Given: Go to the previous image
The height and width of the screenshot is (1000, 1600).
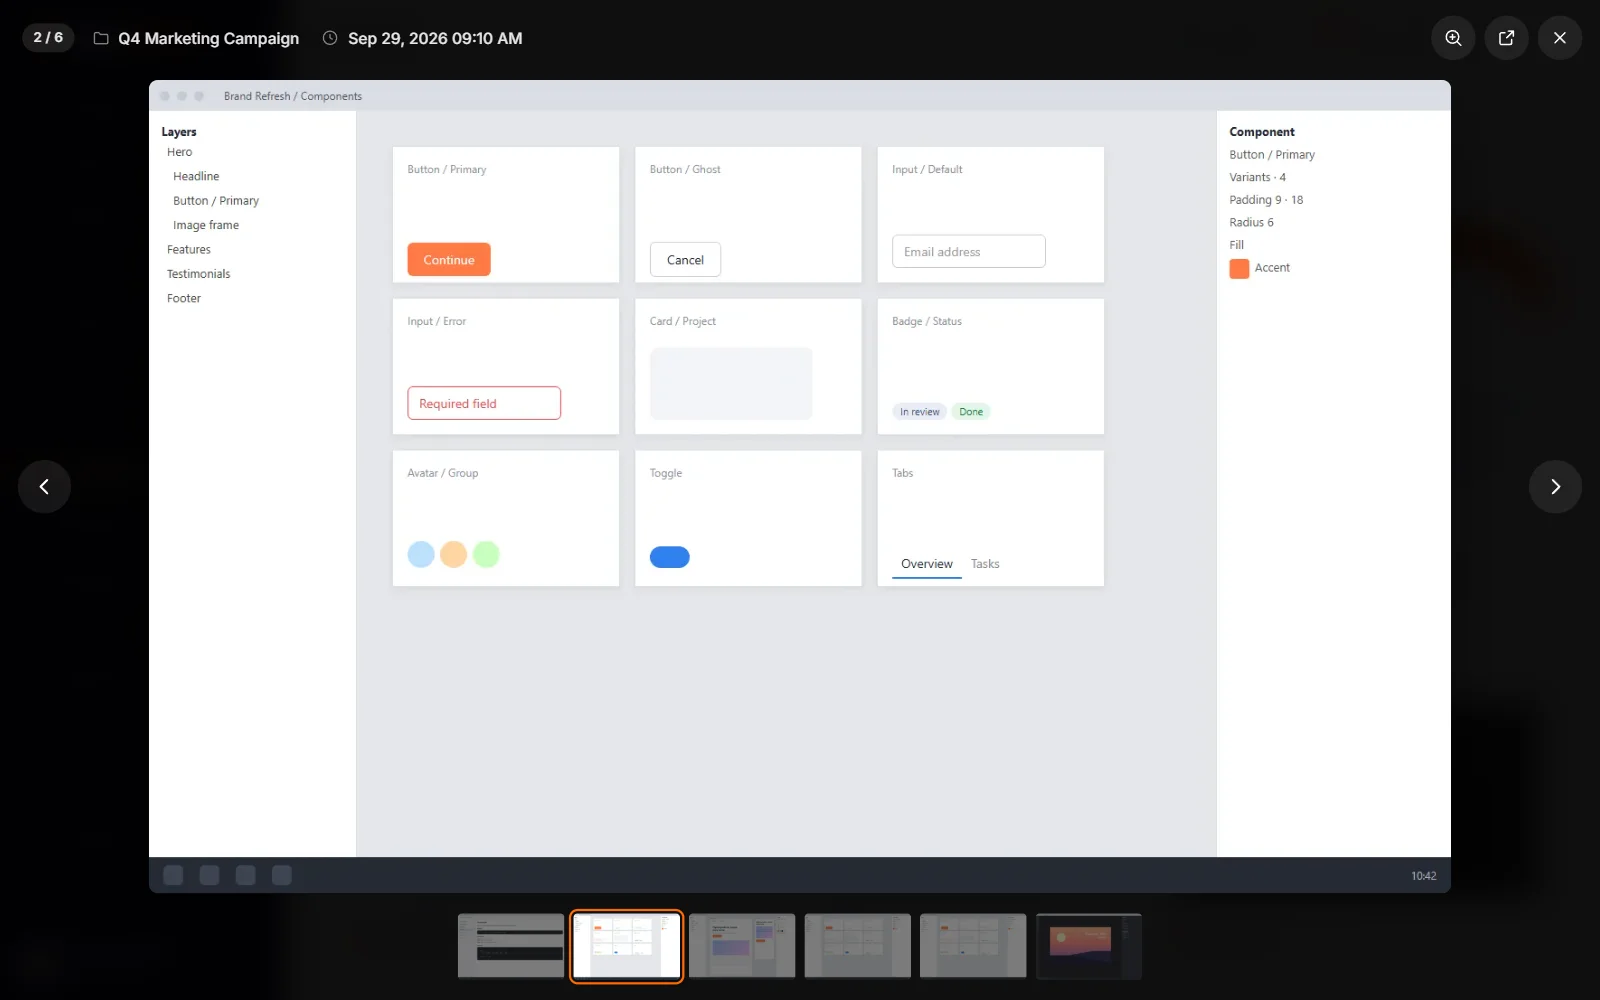Looking at the screenshot, I should point(44,486).
